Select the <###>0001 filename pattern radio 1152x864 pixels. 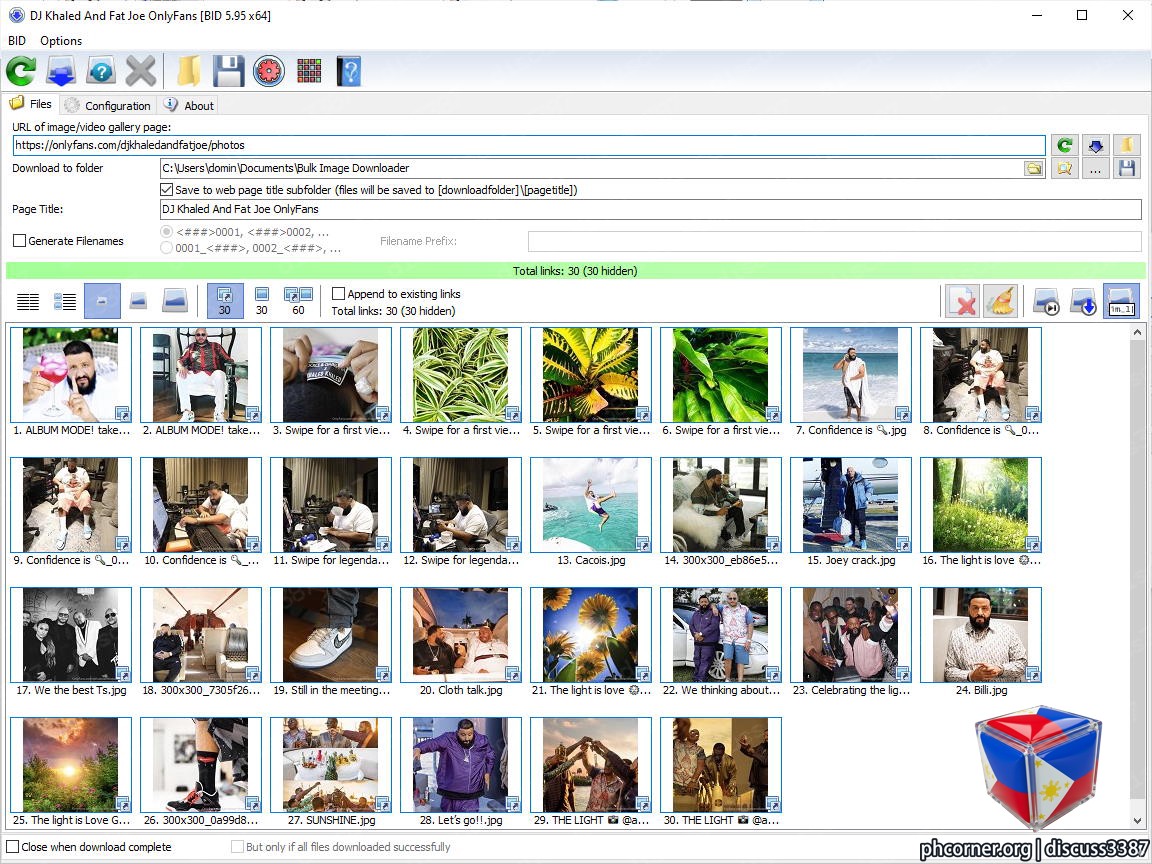coord(167,231)
